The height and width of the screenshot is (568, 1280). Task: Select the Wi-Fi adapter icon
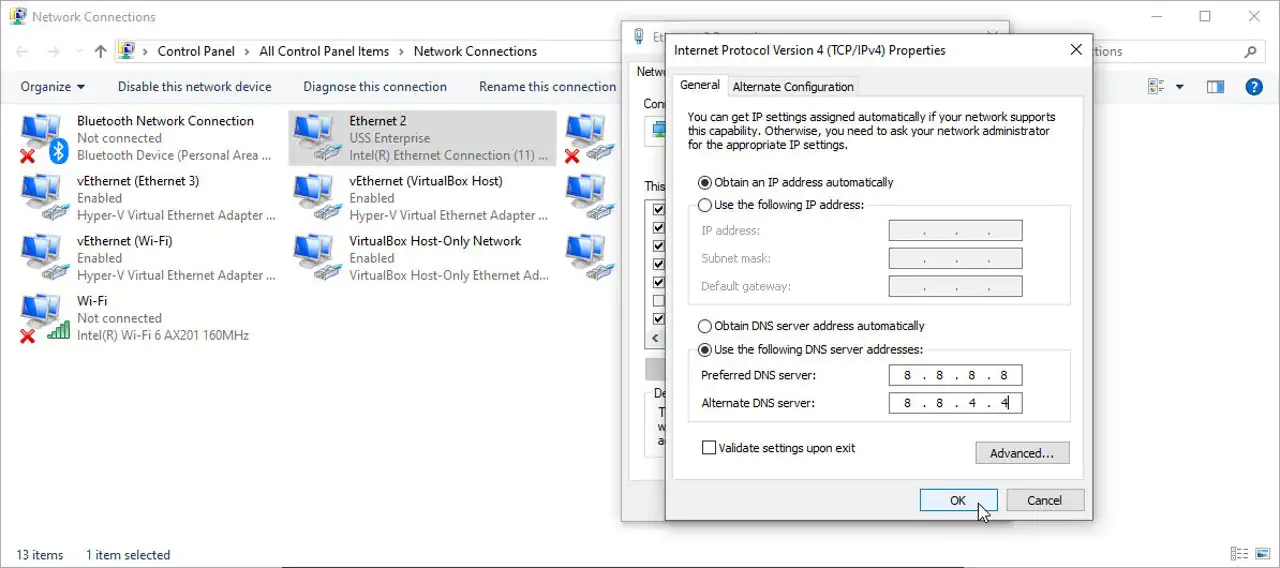pyautogui.click(x=43, y=317)
